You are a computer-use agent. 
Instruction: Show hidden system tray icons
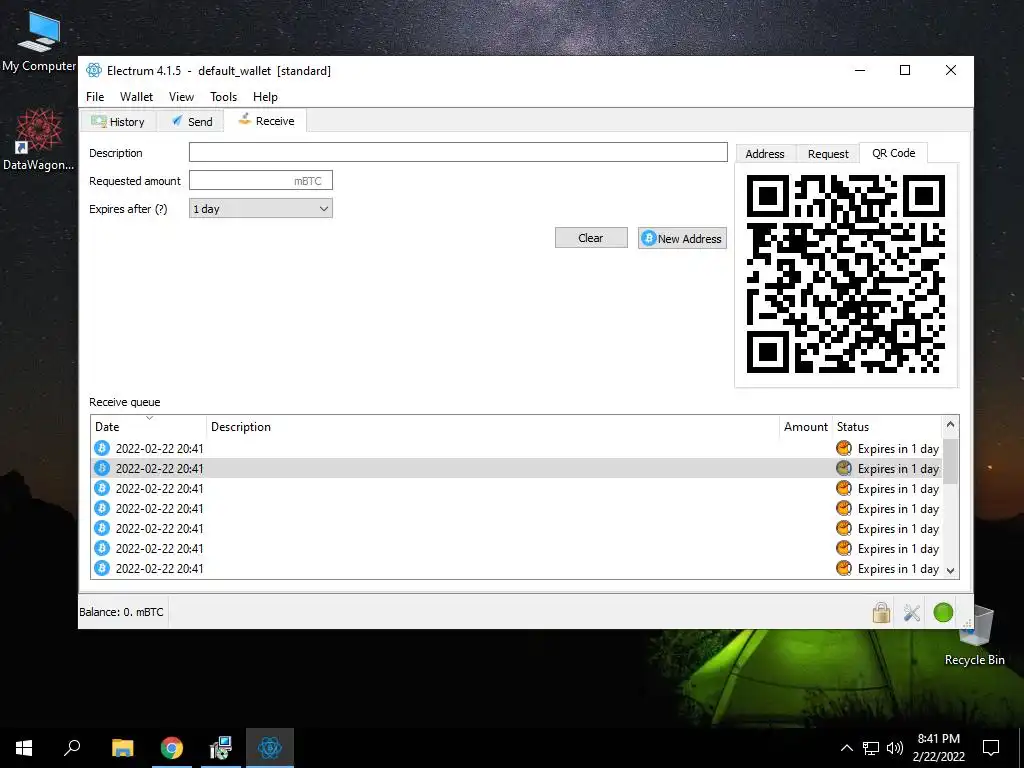(x=846, y=748)
